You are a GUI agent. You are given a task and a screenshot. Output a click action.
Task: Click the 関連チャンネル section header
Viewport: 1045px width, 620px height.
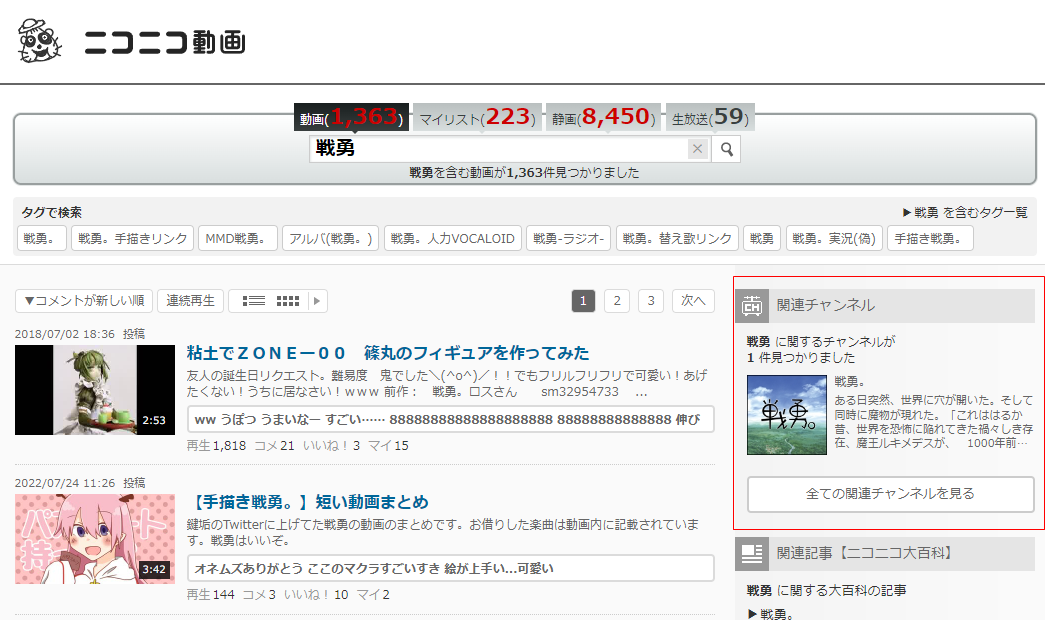(885, 305)
